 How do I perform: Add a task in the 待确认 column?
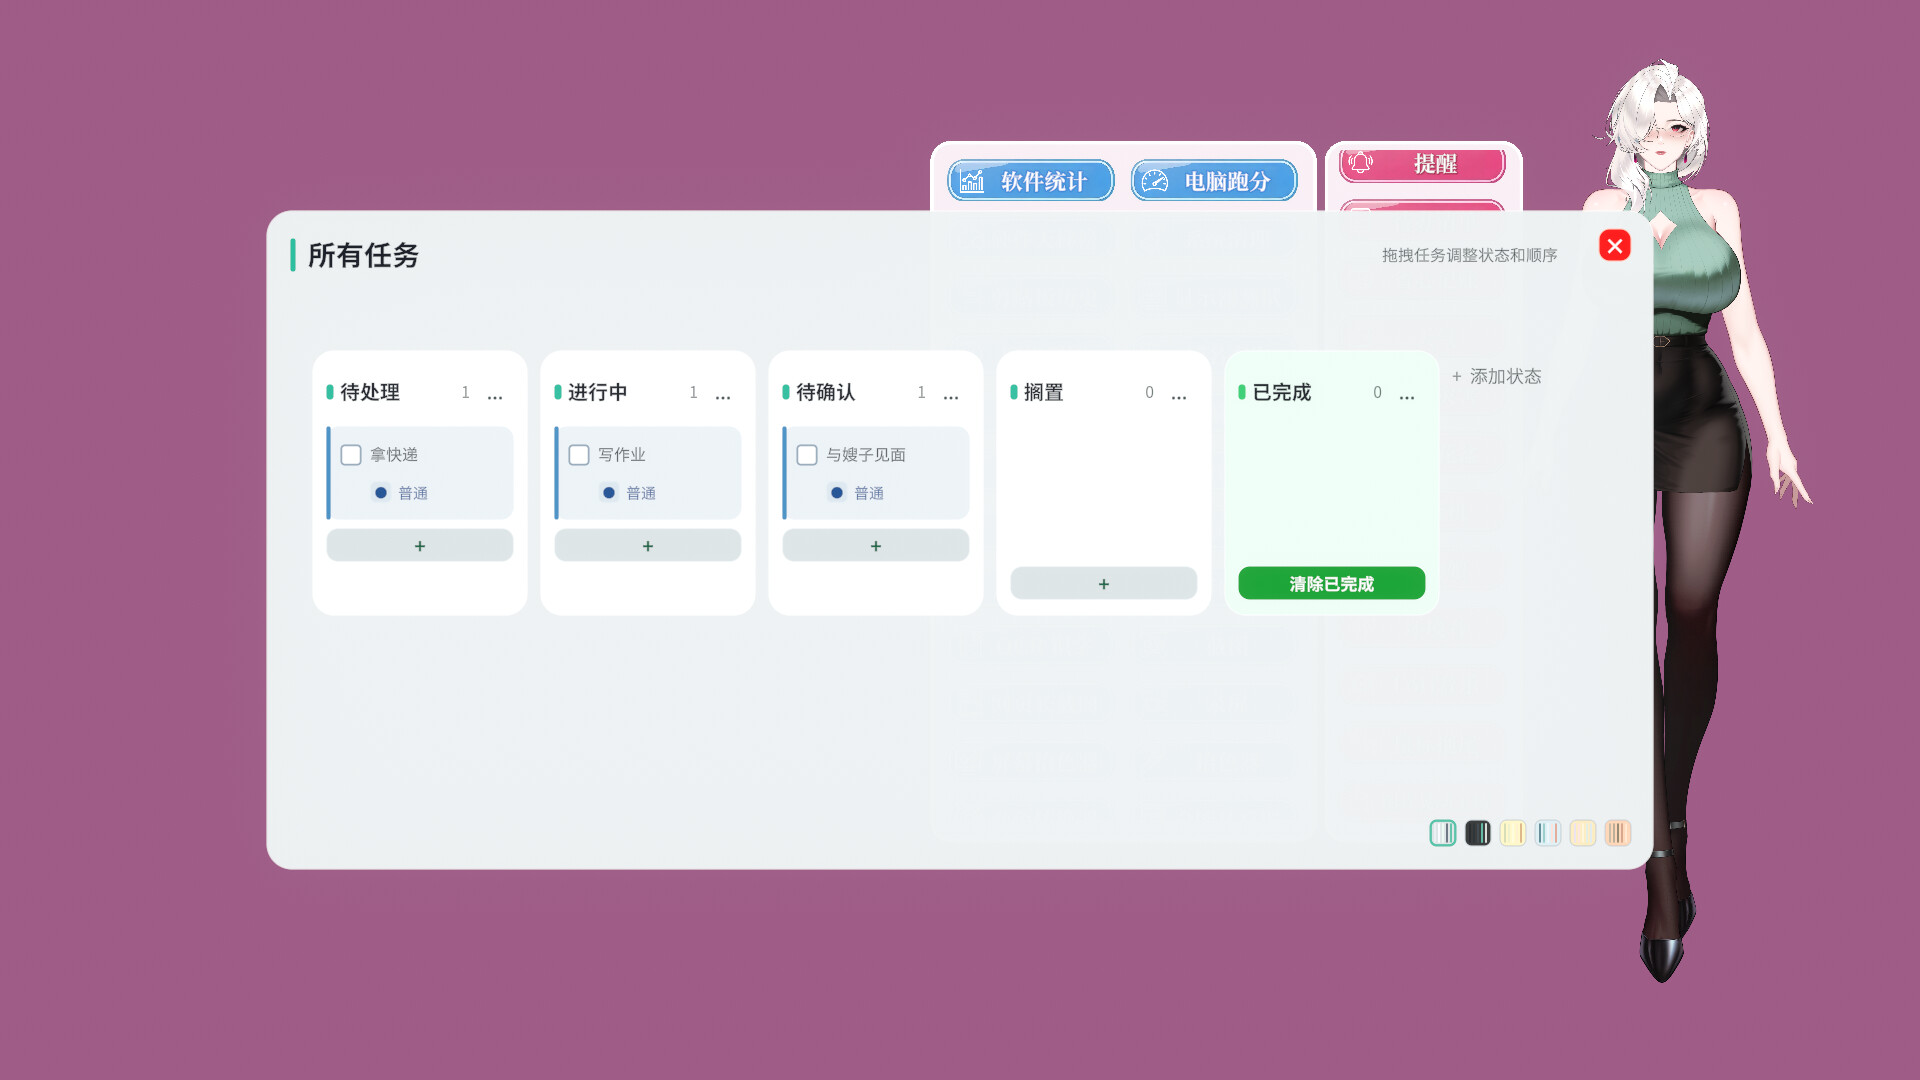click(x=876, y=546)
